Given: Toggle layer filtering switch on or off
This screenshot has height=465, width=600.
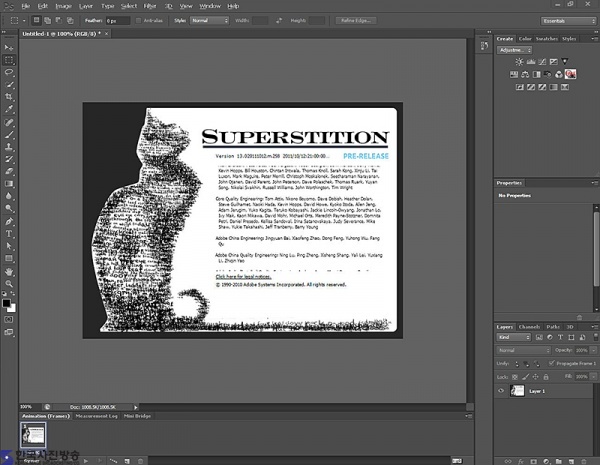Looking at the screenshot, I should pos(595,337).
